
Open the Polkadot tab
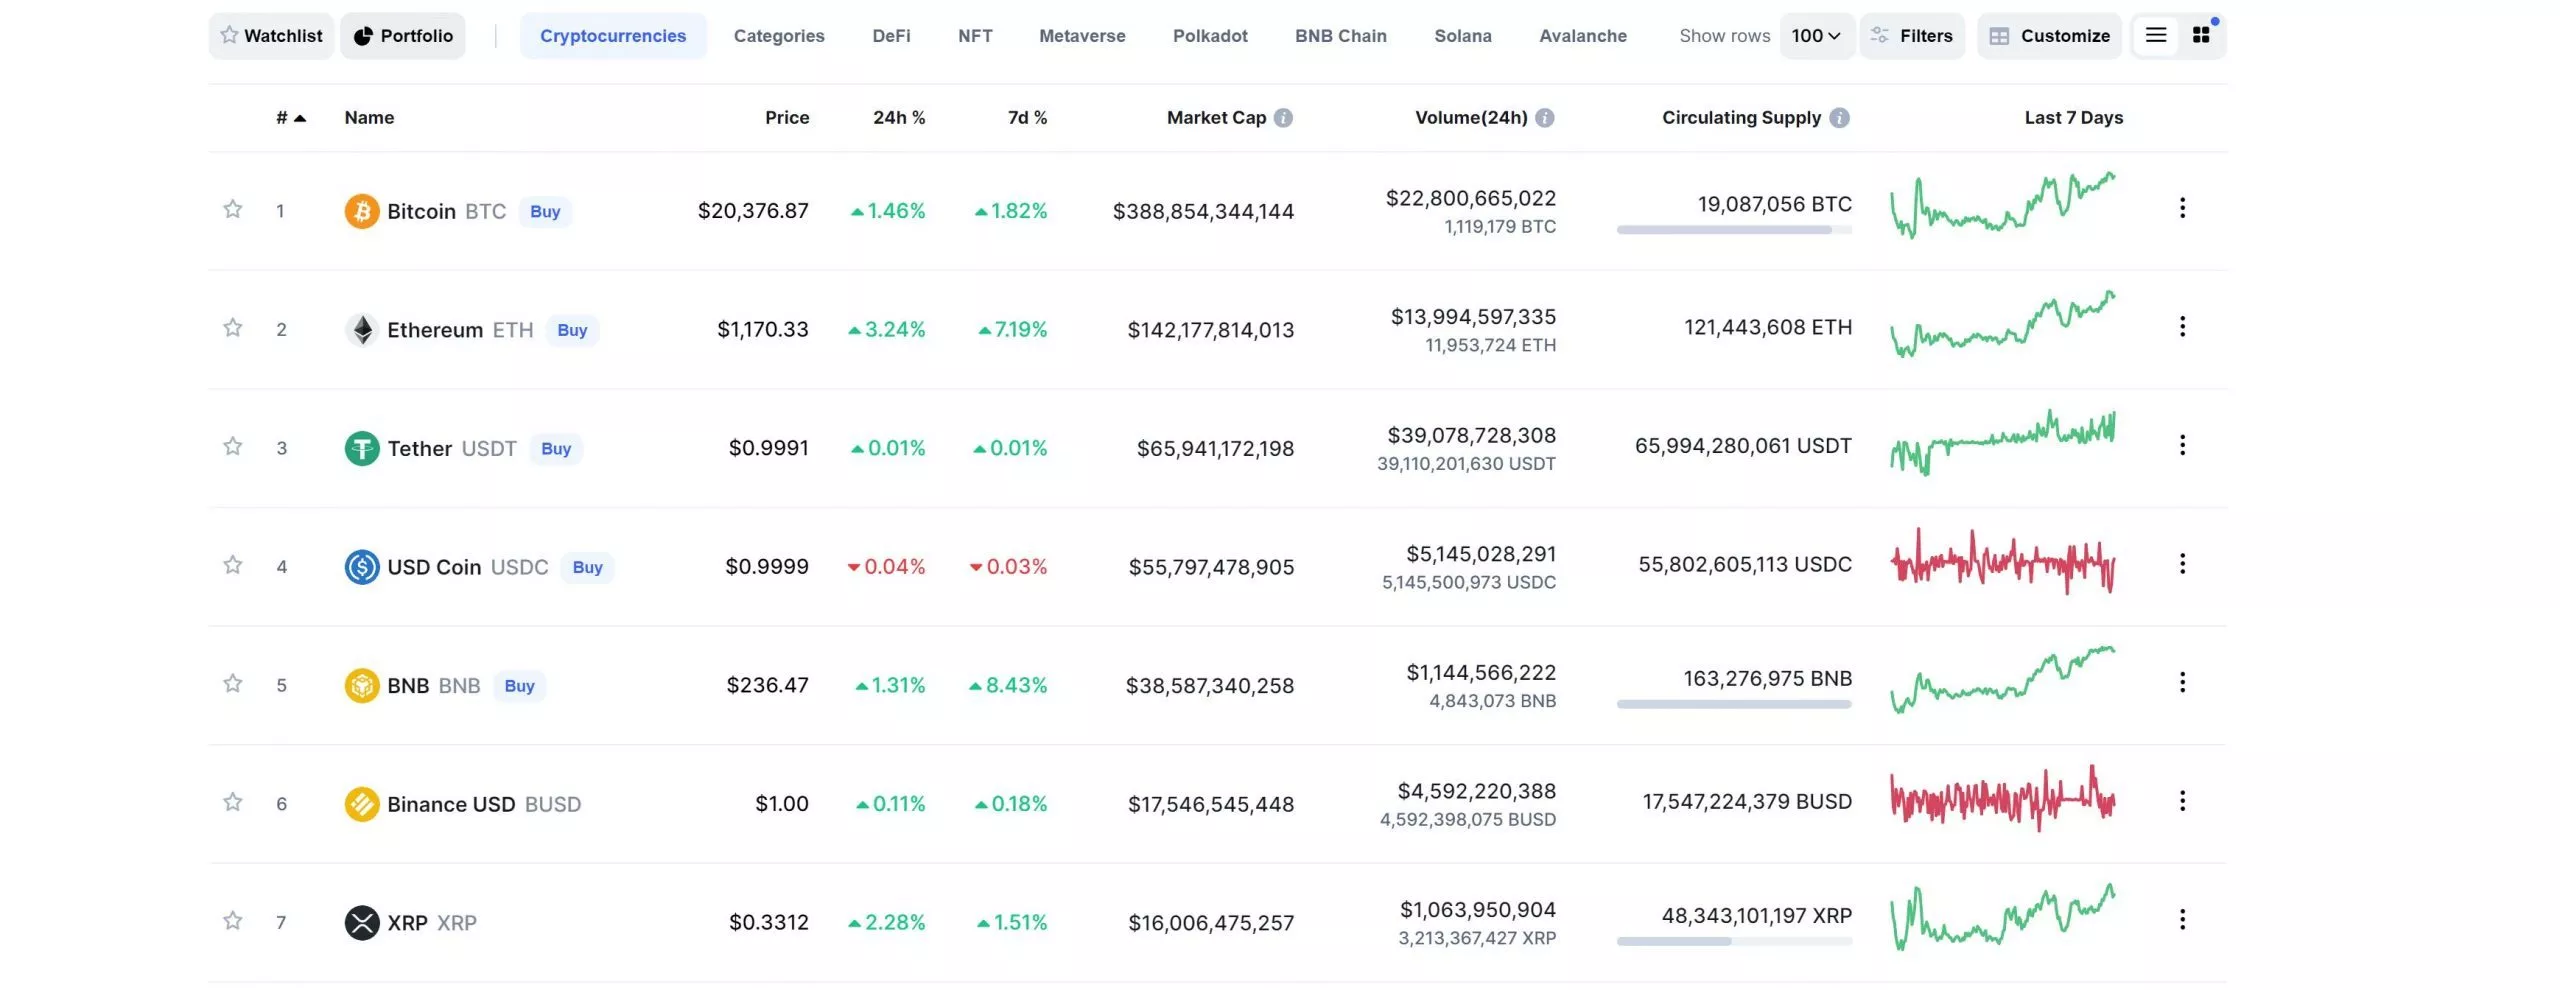pyautogui.click(x=1210, y=36)
